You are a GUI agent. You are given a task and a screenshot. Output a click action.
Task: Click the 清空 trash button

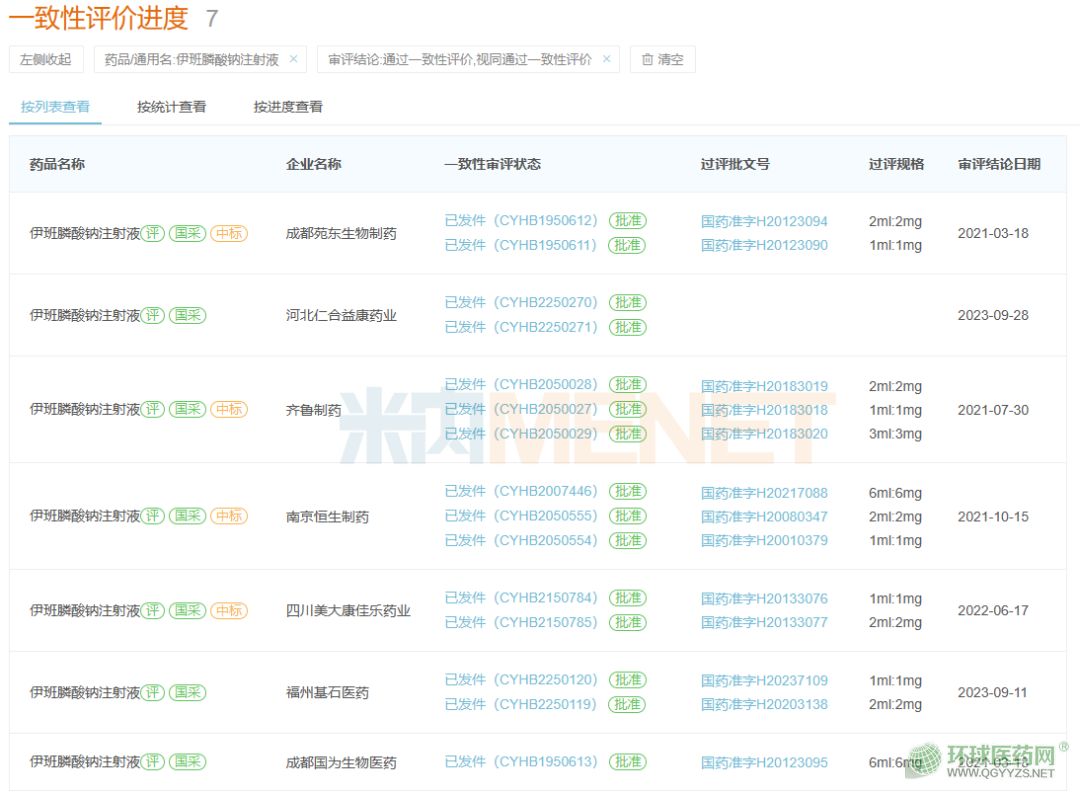662,60
